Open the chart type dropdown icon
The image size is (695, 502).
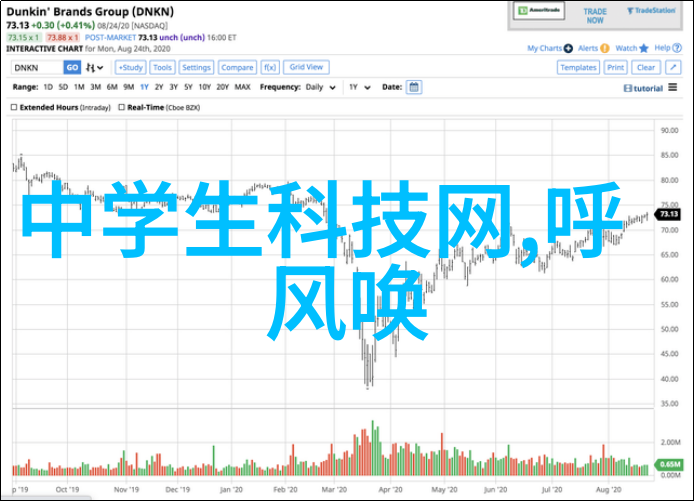(x=94, y=68)
